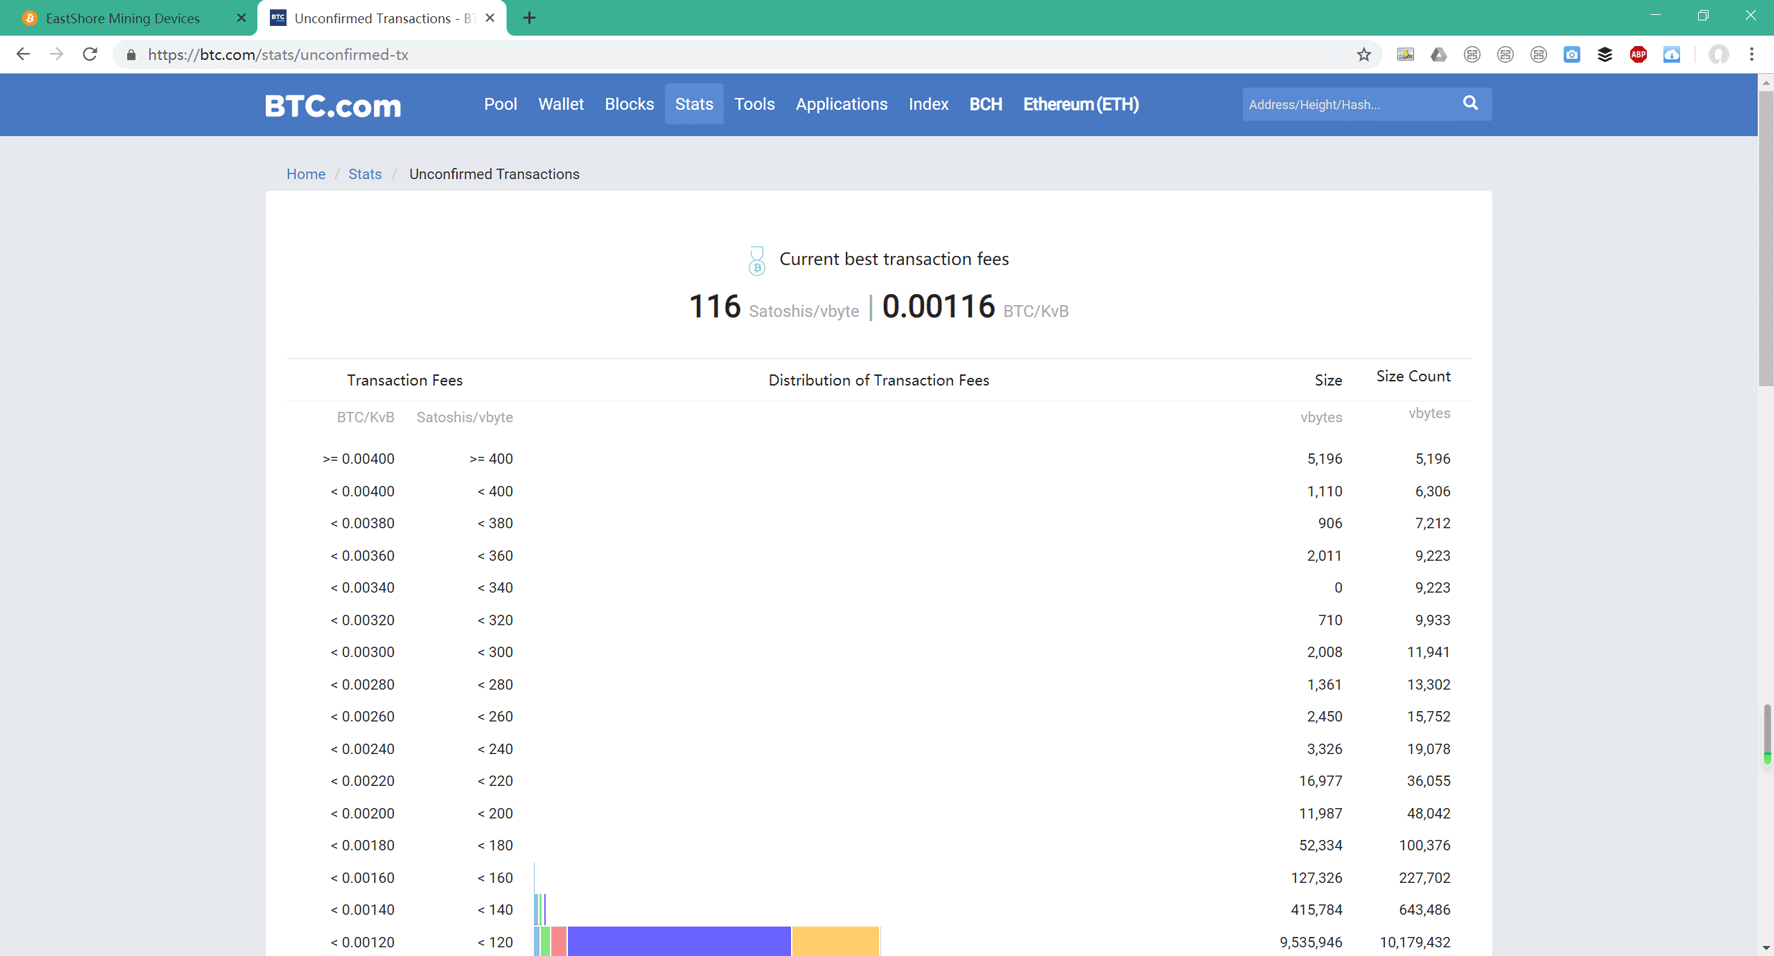Open the Adblock Plus extension
Screen dimensions: 1774x956
1638,55
